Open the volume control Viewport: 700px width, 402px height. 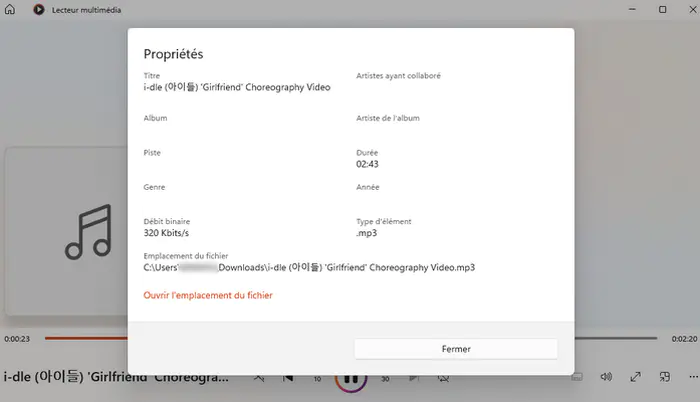(606, 377)
